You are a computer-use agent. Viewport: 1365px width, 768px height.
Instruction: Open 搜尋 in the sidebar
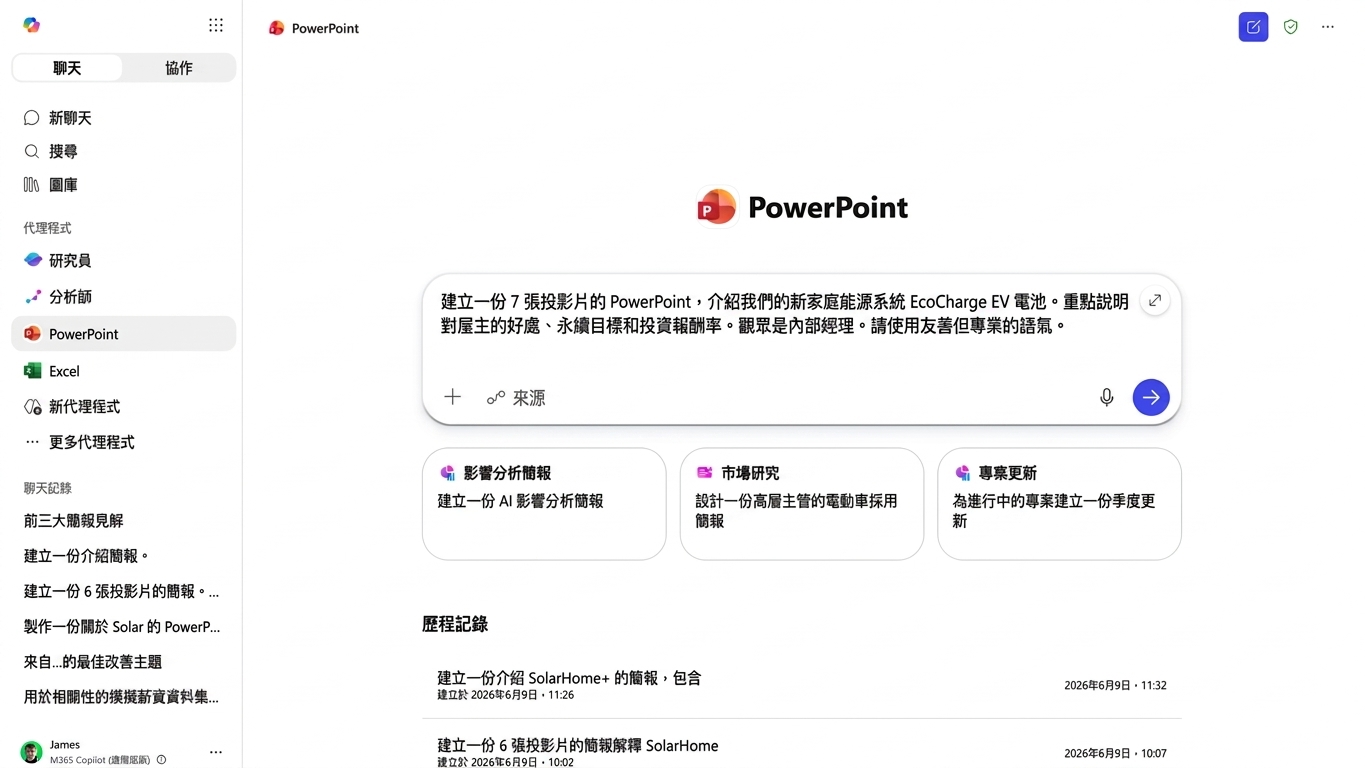click(x=124, y=151)
